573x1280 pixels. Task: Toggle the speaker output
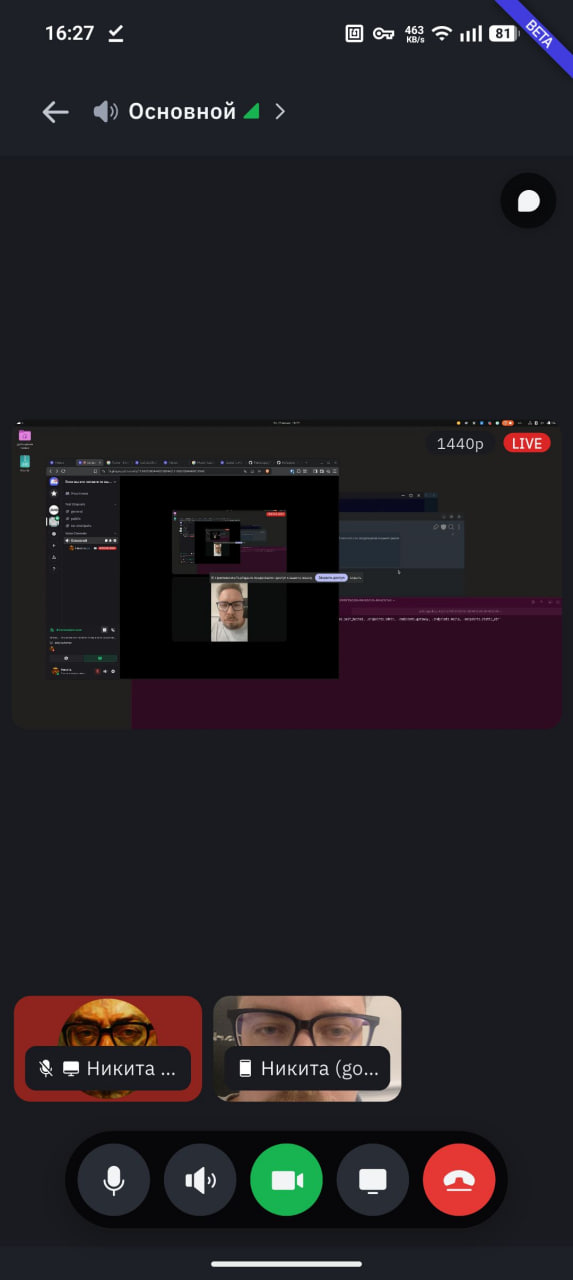(x=200, y=1180)
